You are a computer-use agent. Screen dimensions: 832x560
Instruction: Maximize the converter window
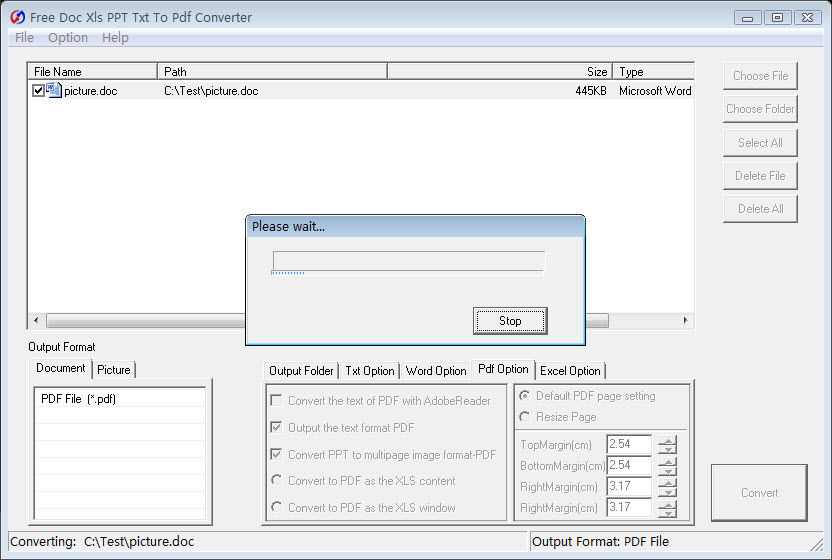pyautogui.click(x=777, y=18)
